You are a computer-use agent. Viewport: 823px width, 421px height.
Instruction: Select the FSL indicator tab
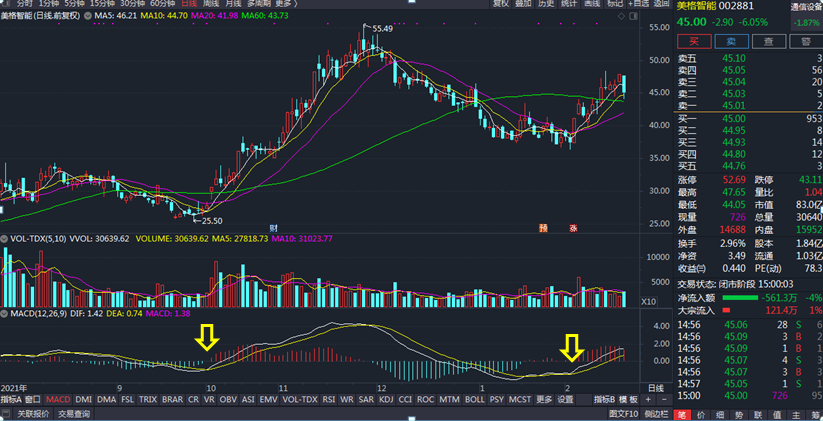coord(128,399)
